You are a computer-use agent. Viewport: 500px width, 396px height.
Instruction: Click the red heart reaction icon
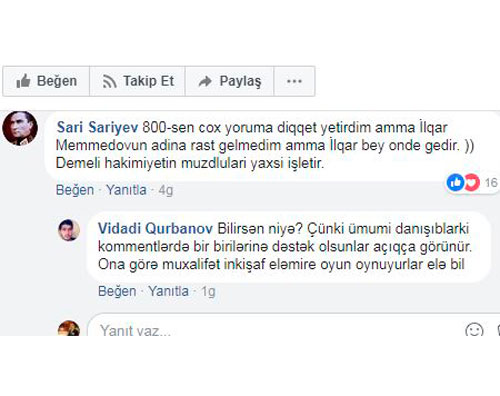point(472,182)
